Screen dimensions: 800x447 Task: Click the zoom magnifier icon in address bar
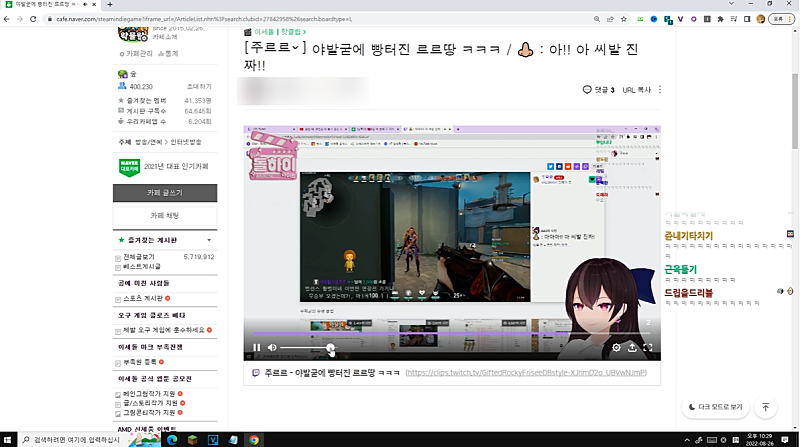coord(596,19)
